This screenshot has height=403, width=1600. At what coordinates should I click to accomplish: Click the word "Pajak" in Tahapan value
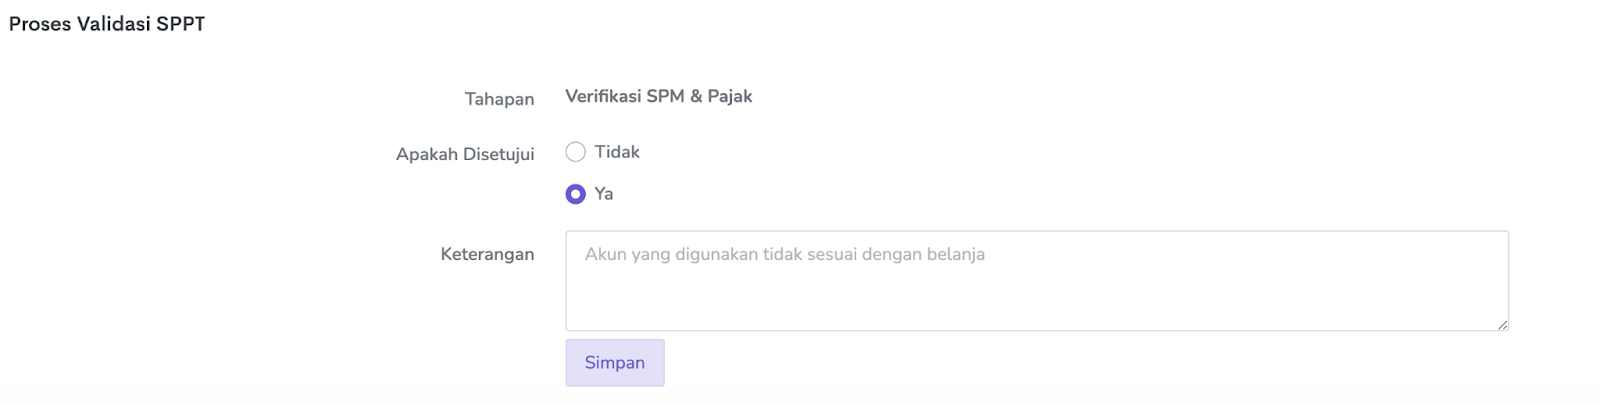pyautogui.click(x=730, y=96)
